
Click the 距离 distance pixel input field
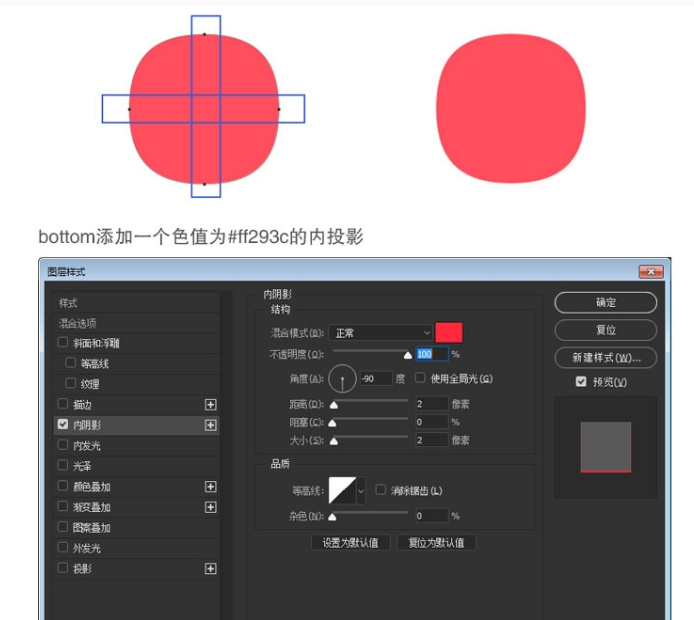[x=430, y=404]
